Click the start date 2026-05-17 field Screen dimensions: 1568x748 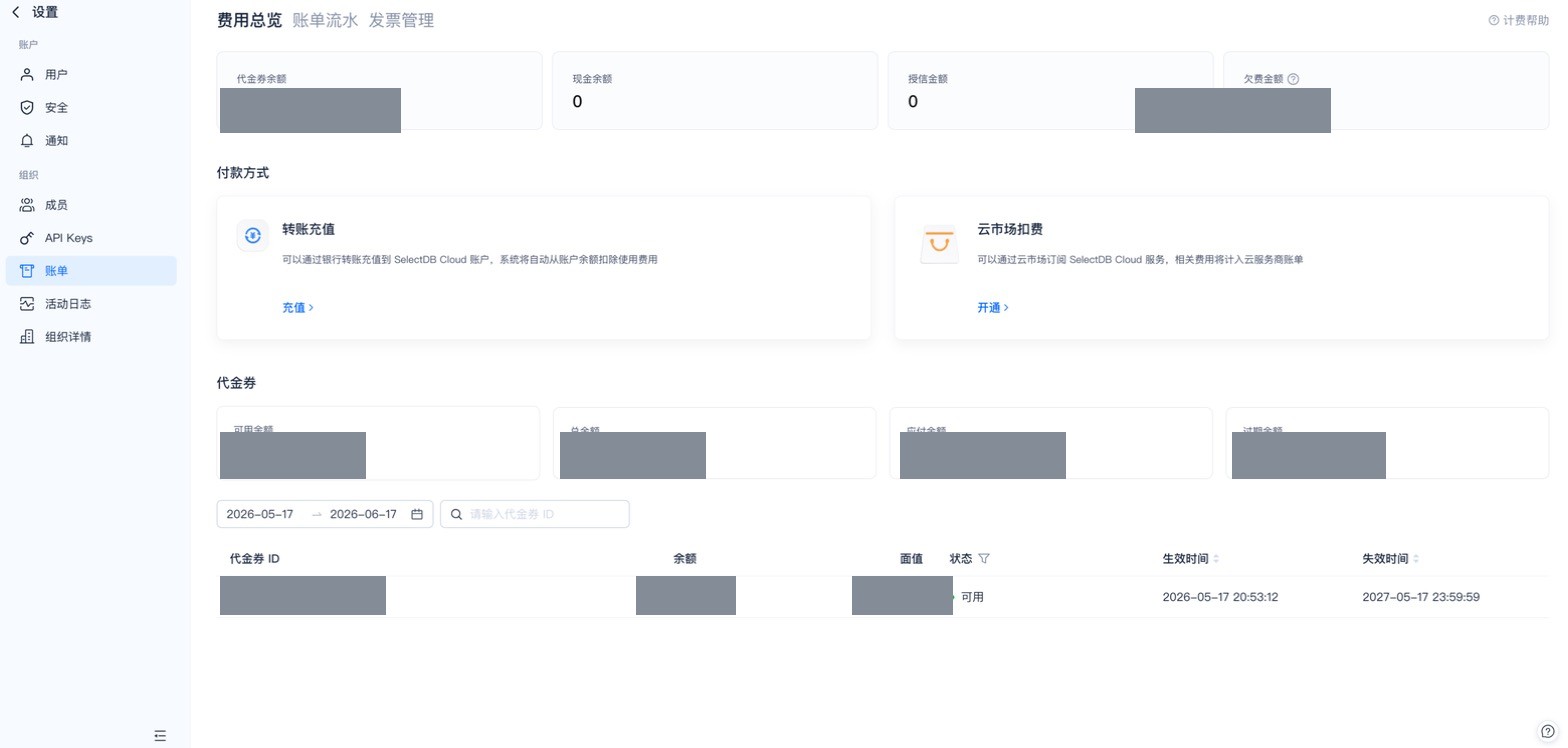(x=260, y=514)
